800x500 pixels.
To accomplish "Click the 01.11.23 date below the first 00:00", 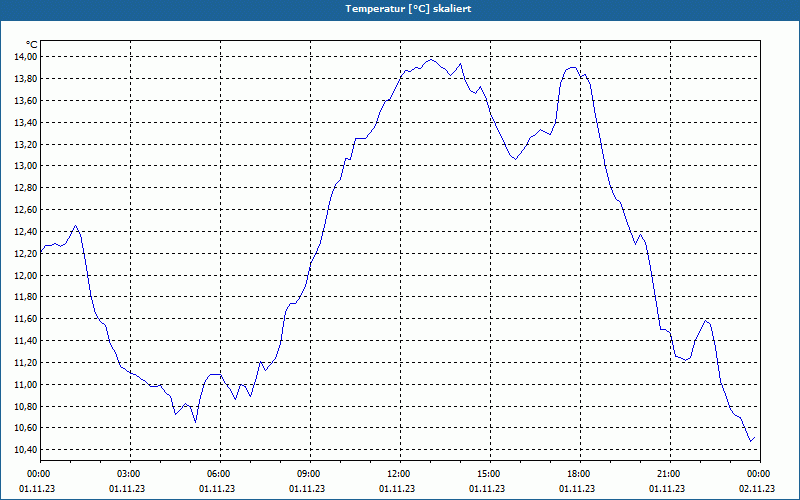I will pyautogui.click(x=37, y=489).
